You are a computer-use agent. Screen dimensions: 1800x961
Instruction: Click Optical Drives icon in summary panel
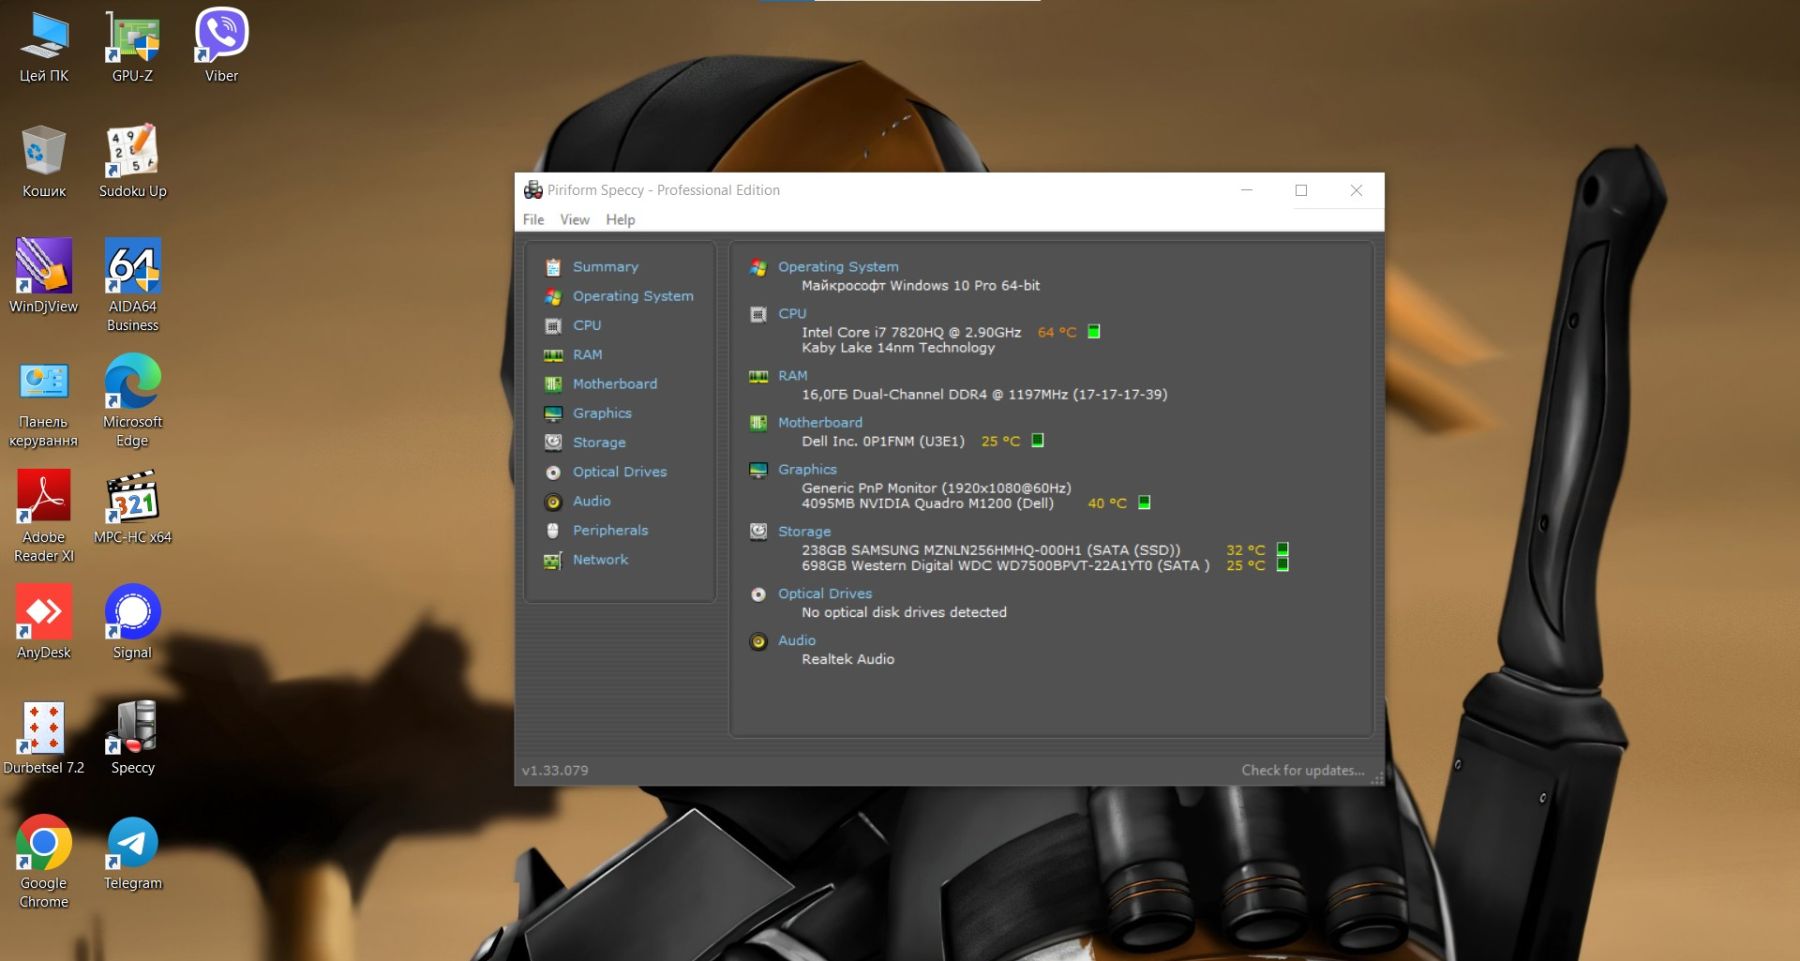pos(758,594)
